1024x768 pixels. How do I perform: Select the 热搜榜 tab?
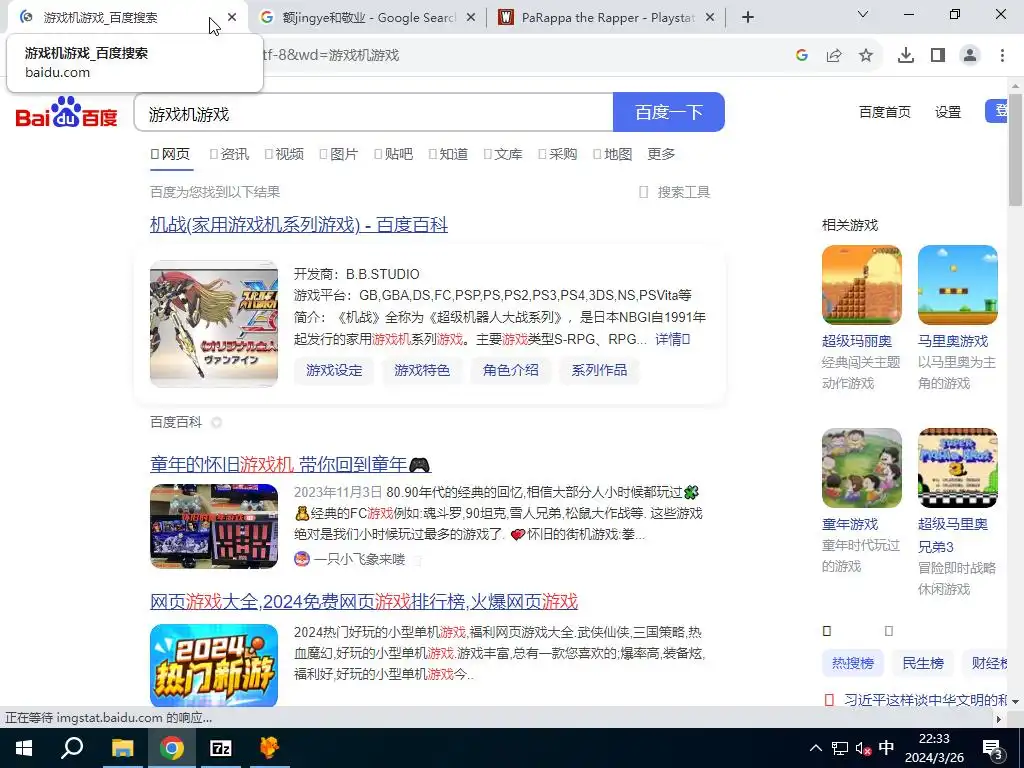pos(853,664)
